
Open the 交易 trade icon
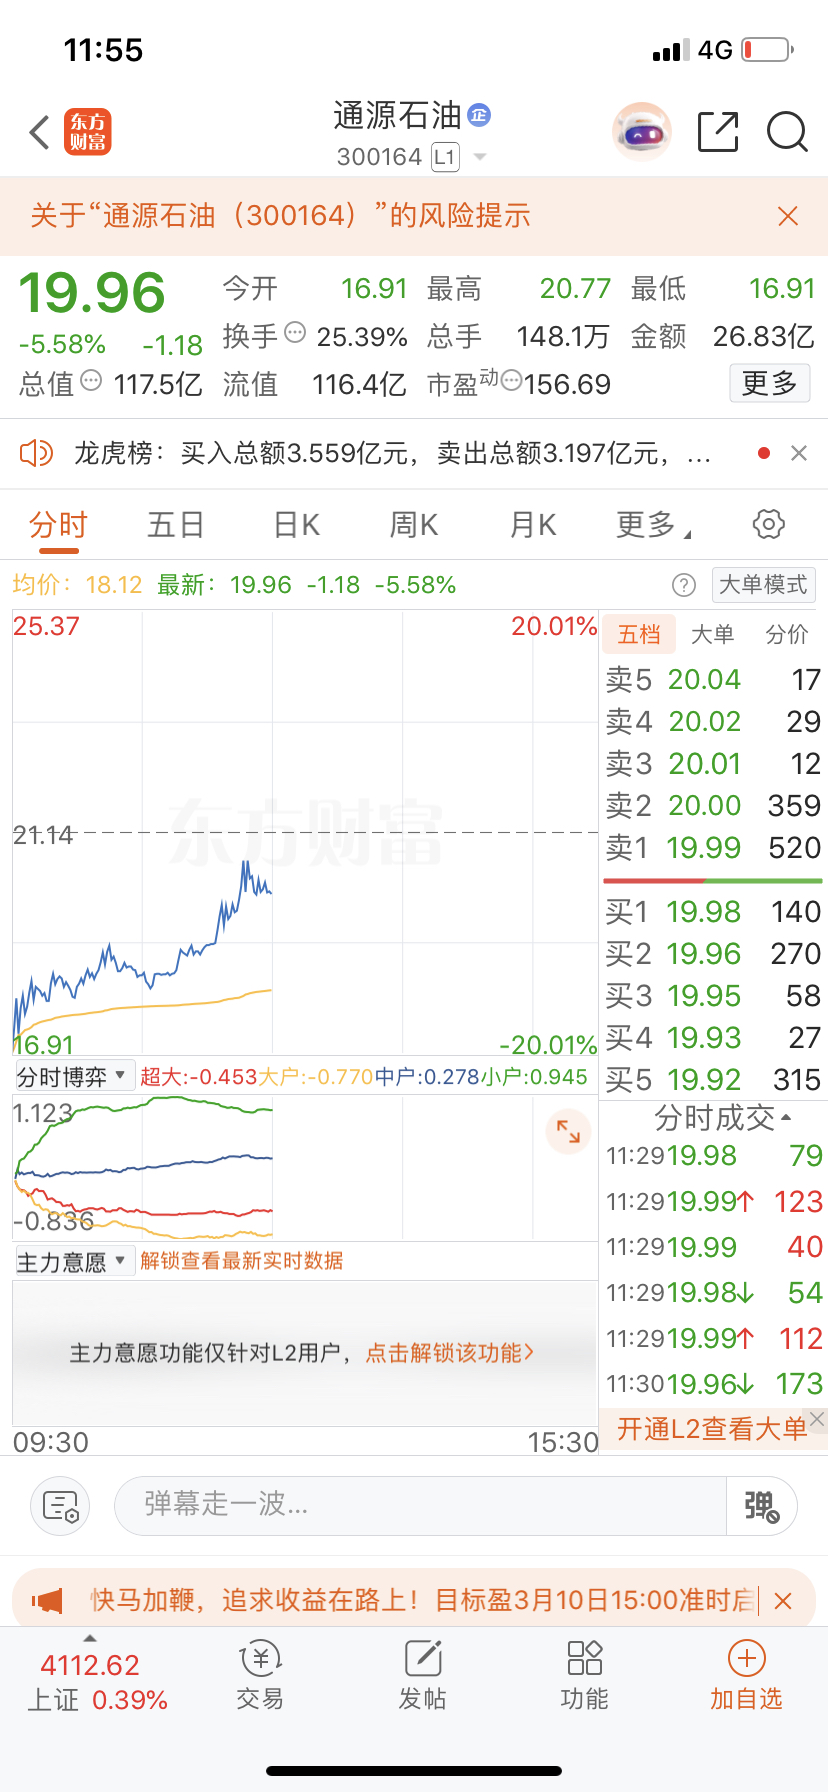click(x=260, y=1674)
